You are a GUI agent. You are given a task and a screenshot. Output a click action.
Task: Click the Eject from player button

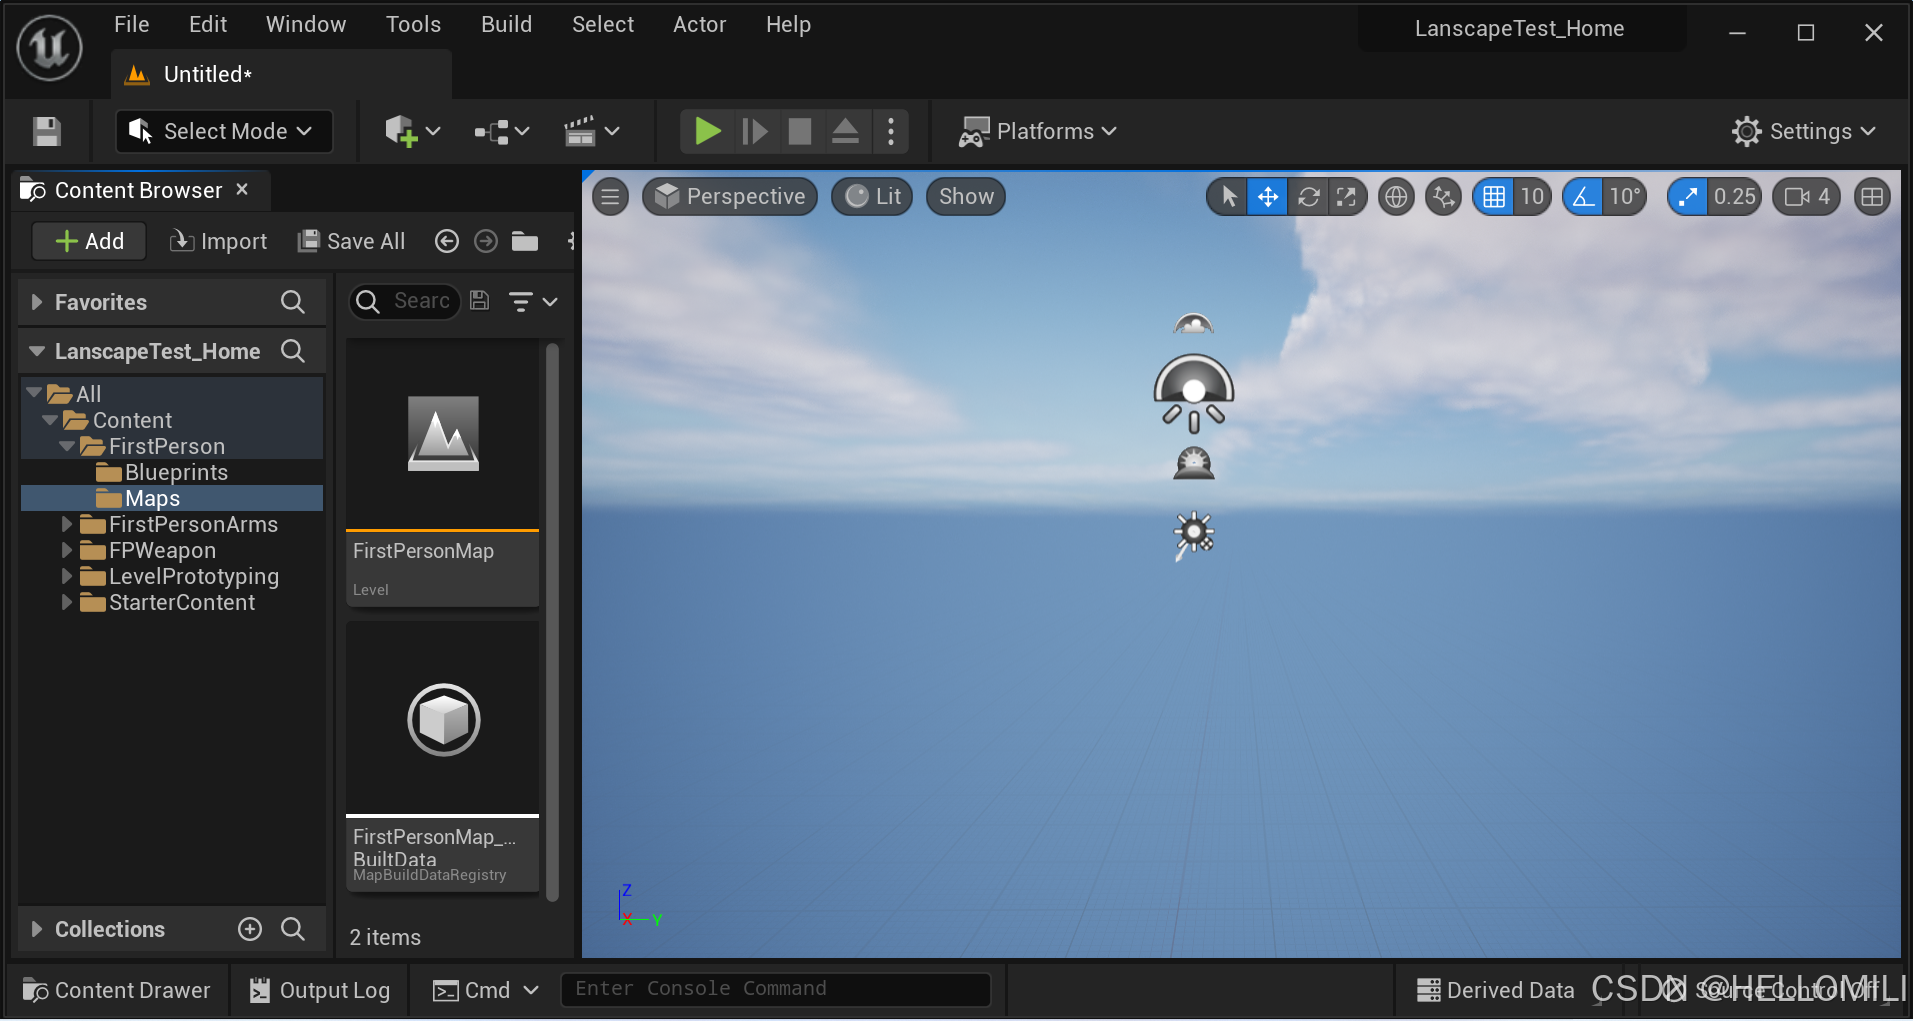click(x=845, y=131)
